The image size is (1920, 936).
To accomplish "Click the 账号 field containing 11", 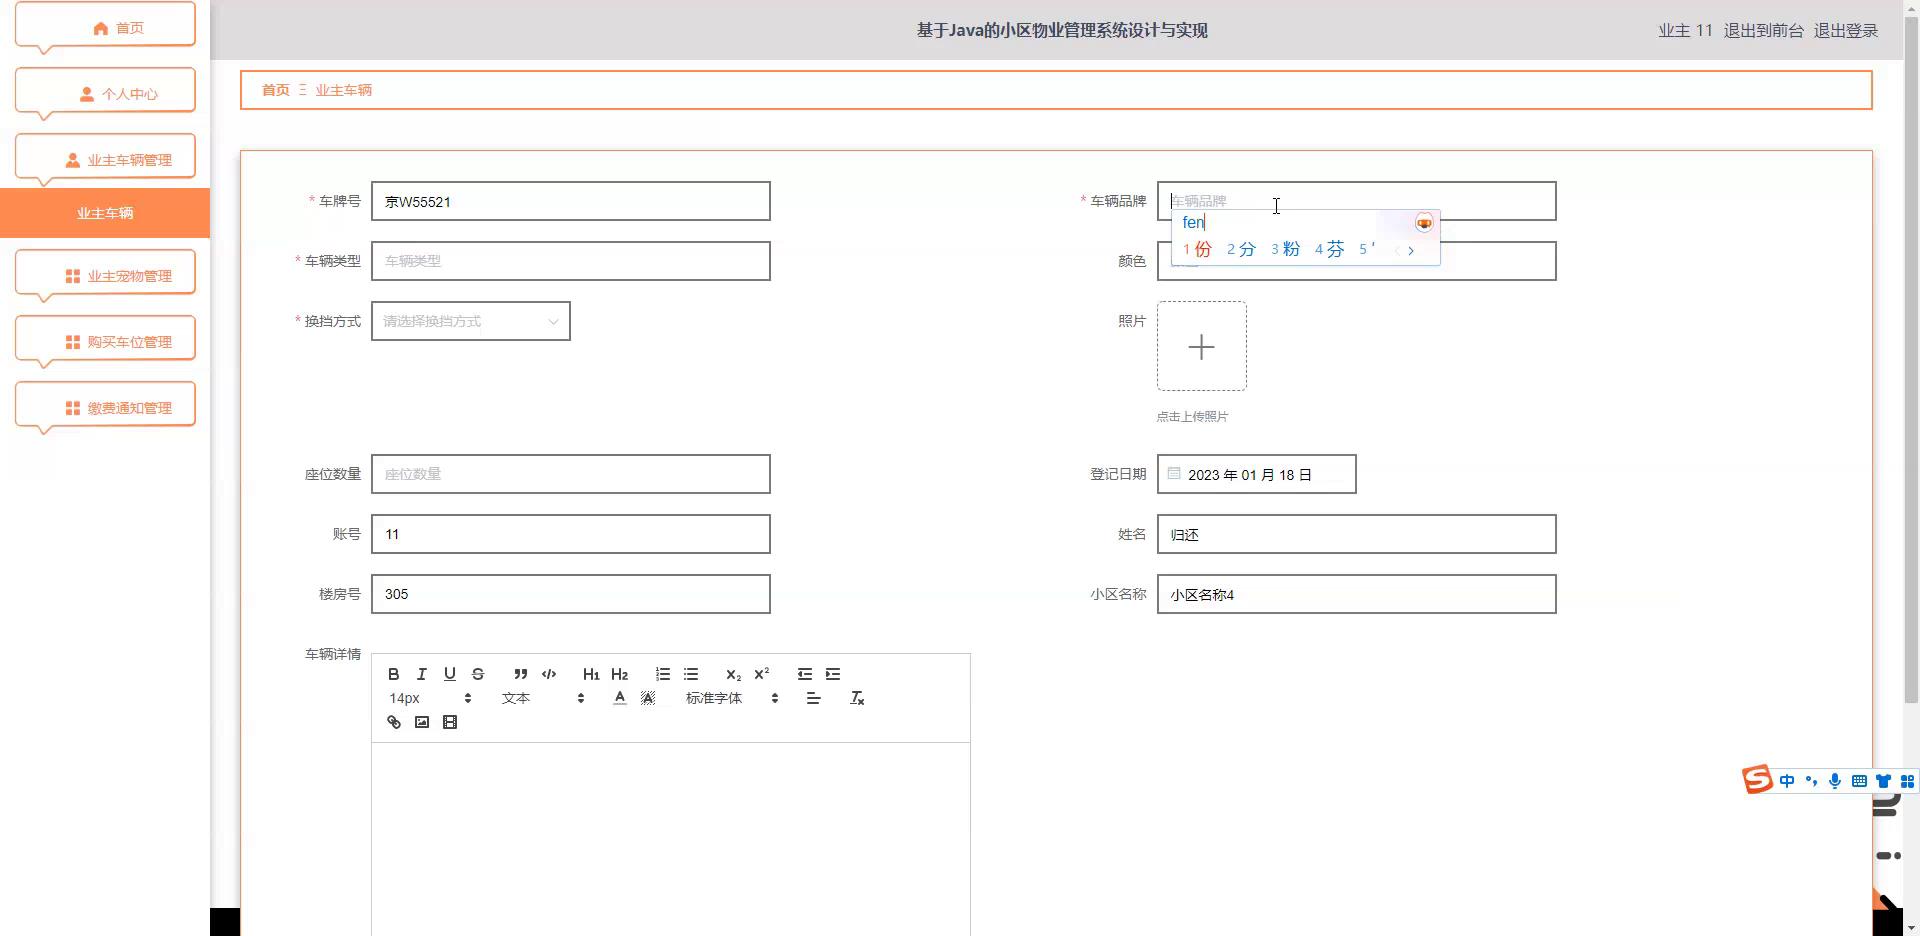I will 570,534.
